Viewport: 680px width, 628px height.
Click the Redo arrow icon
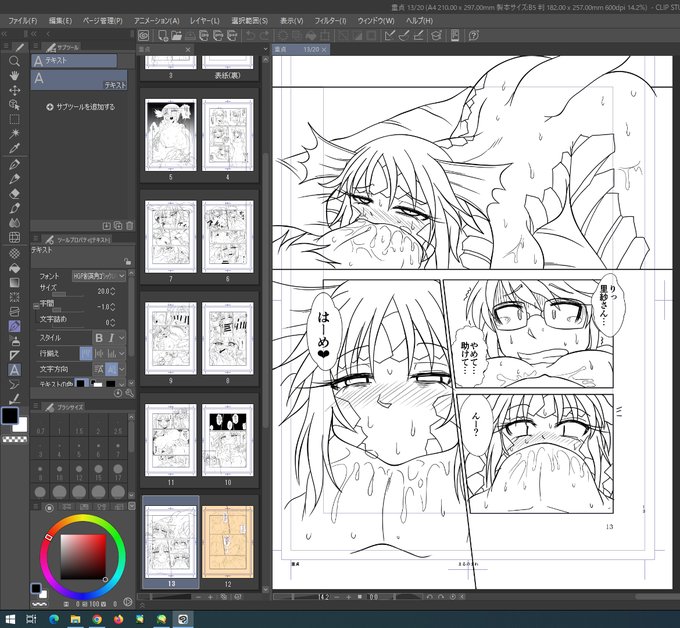pos(264,36)
